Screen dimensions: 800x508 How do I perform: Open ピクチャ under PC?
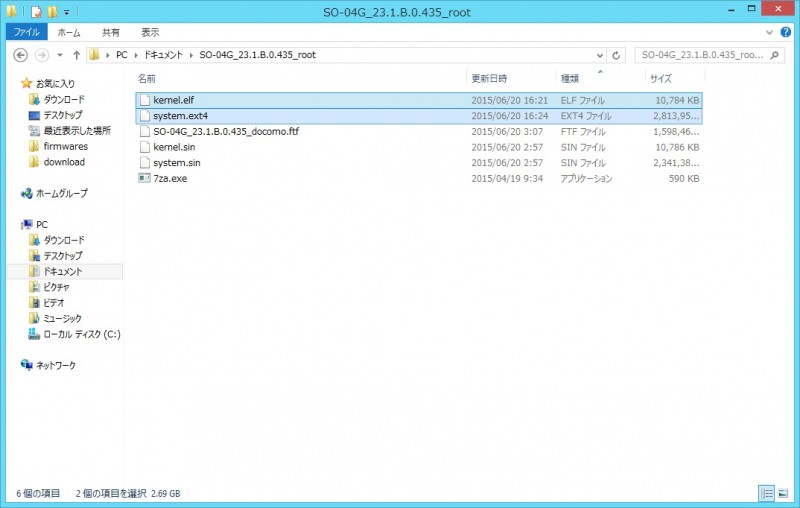[x=56, y=287]
